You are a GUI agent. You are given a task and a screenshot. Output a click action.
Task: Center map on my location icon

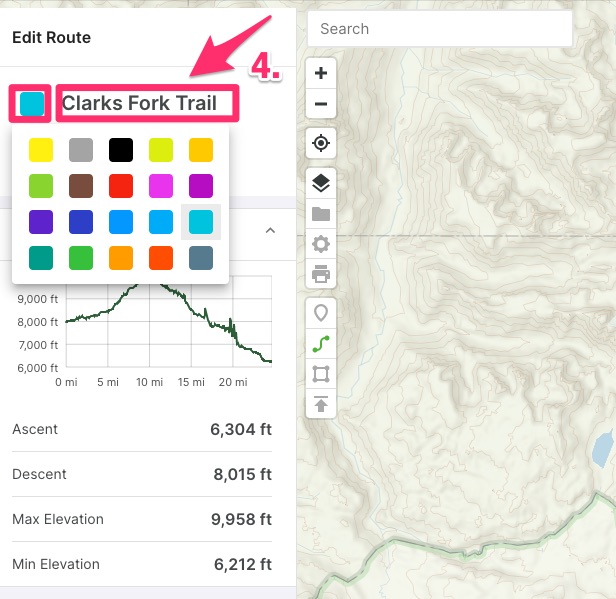[321, 143]
